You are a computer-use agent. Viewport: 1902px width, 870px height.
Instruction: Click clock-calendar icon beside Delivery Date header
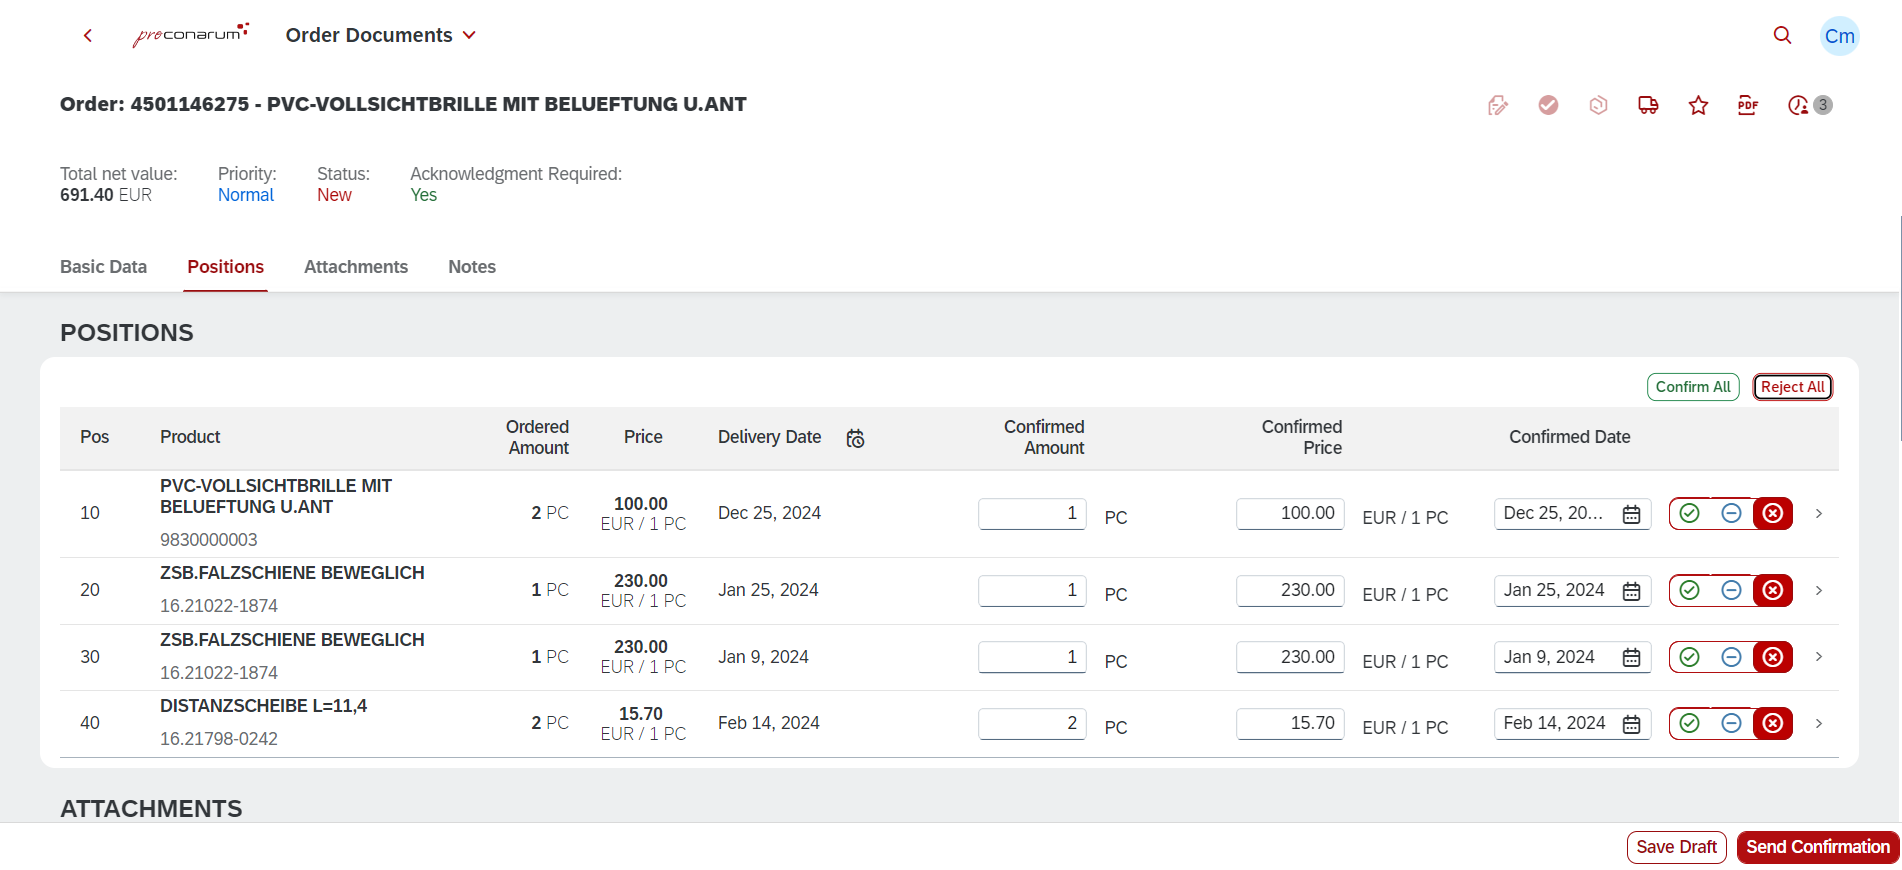coord(855,438)
